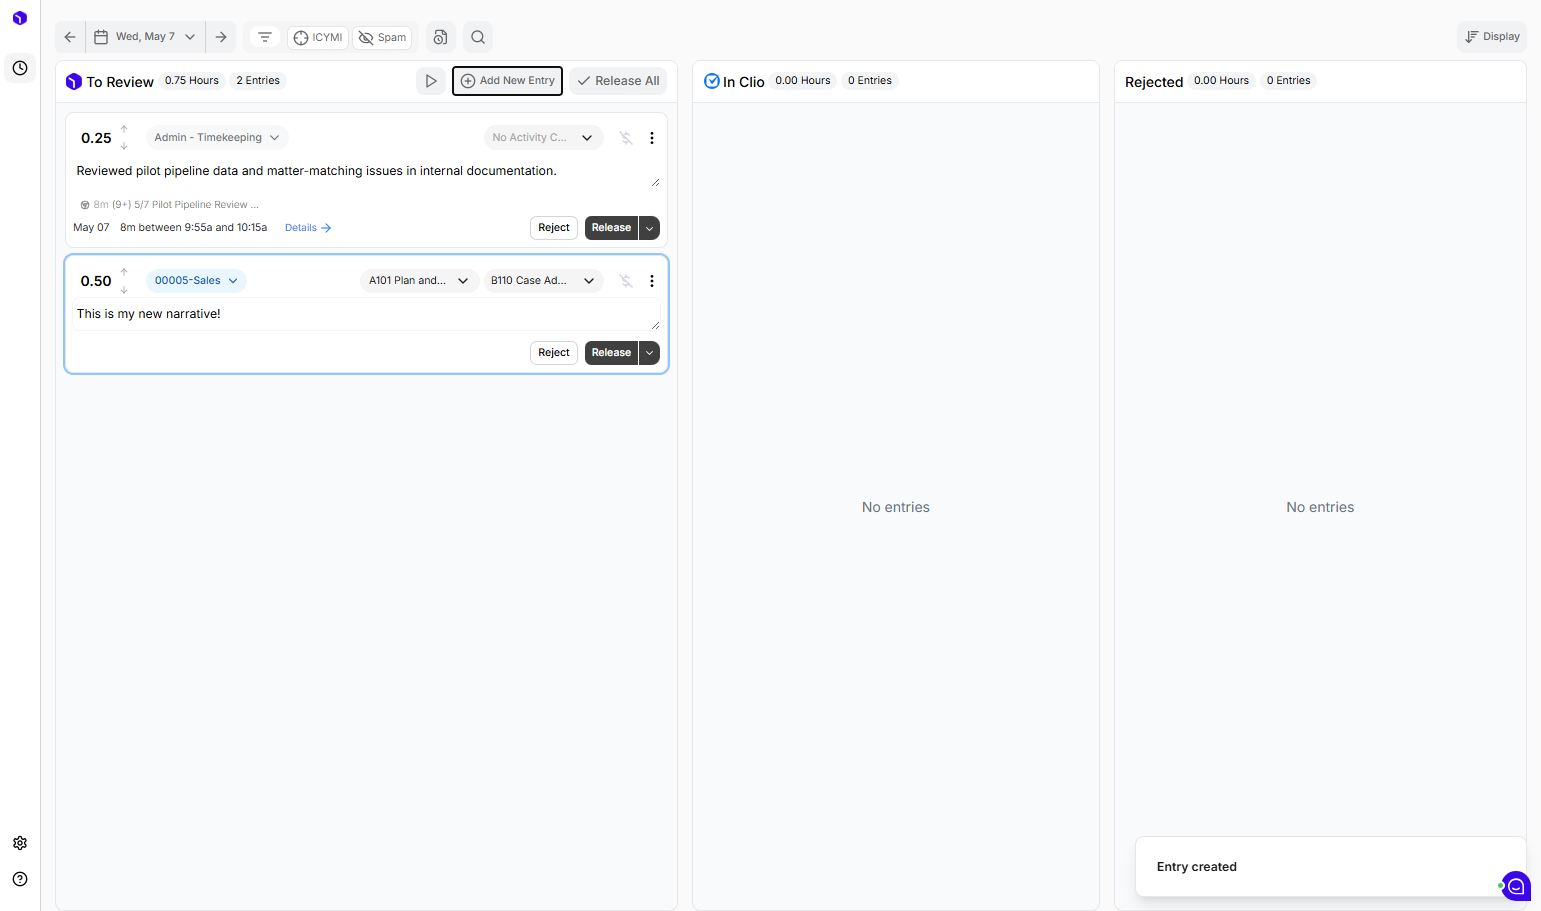Click no-charge icon on 0.25 entry
The width and height of the screenshot is (1541, 911).
pyautogui.click(x=626, y=138)
